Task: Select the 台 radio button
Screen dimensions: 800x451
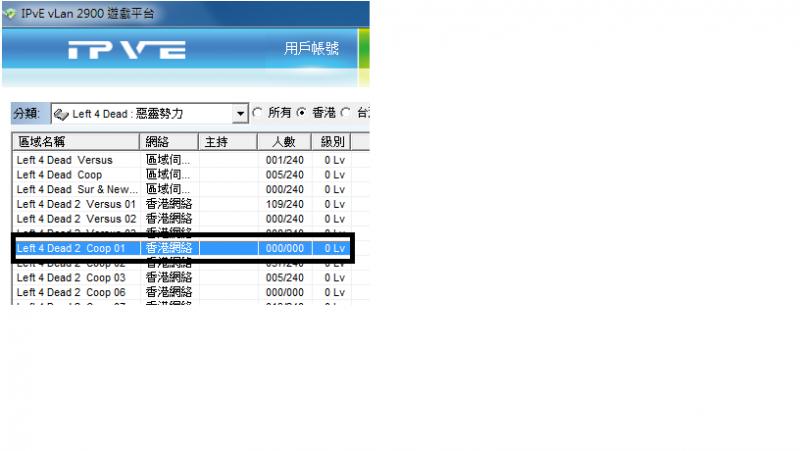Action: click(x=345, y=112)
